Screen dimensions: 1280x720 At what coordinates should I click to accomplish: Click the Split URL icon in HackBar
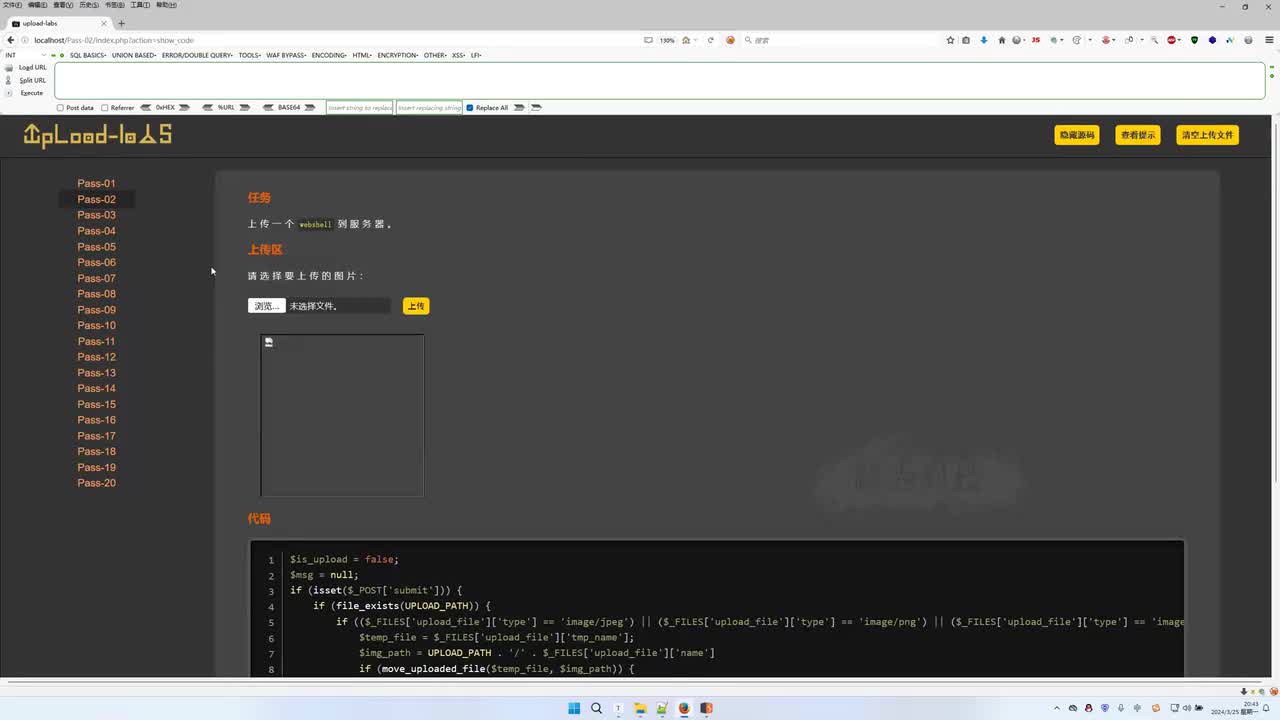(9, 80)
